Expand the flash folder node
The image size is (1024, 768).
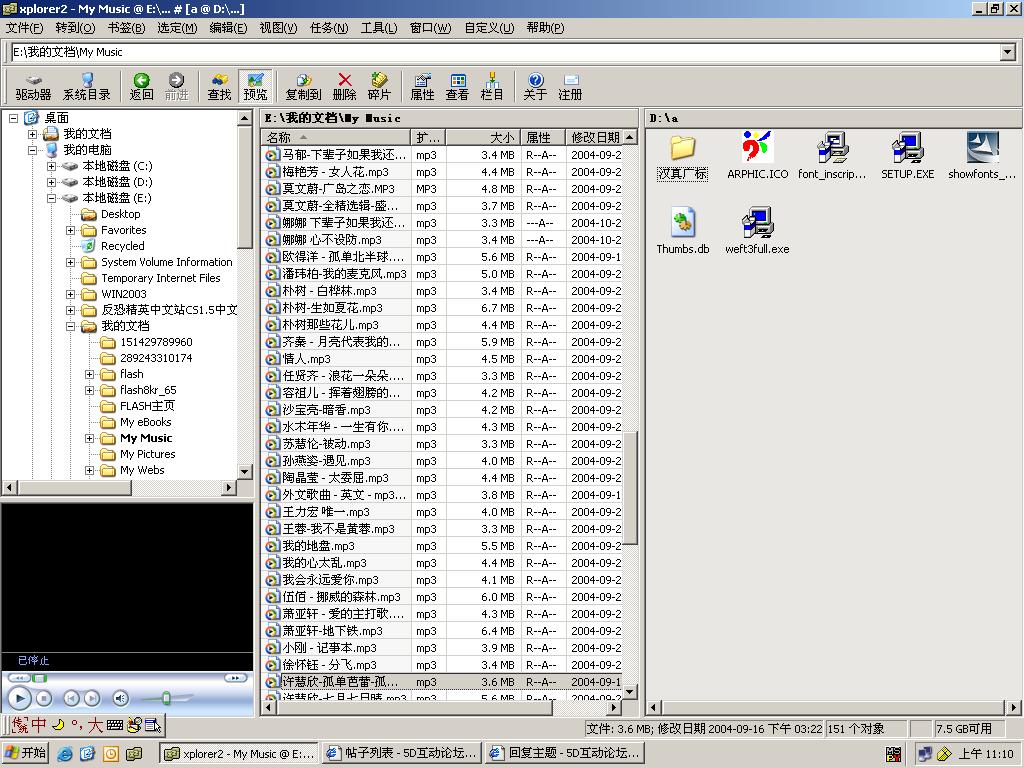89,374
